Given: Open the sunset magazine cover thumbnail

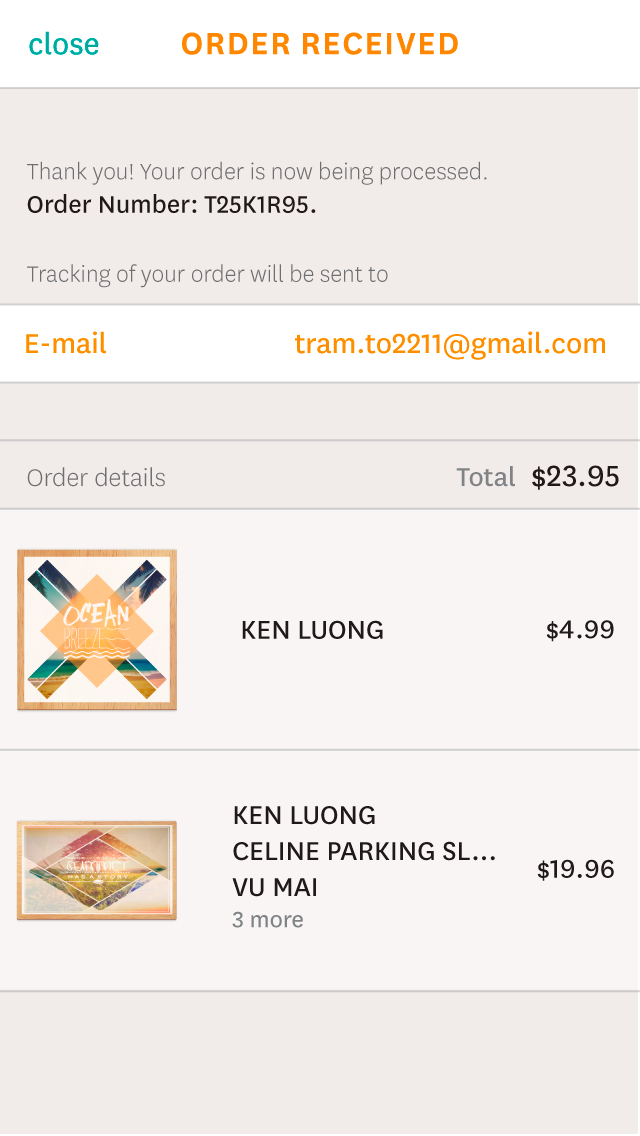Looking at the screenshot, I should tap(97, 870).
